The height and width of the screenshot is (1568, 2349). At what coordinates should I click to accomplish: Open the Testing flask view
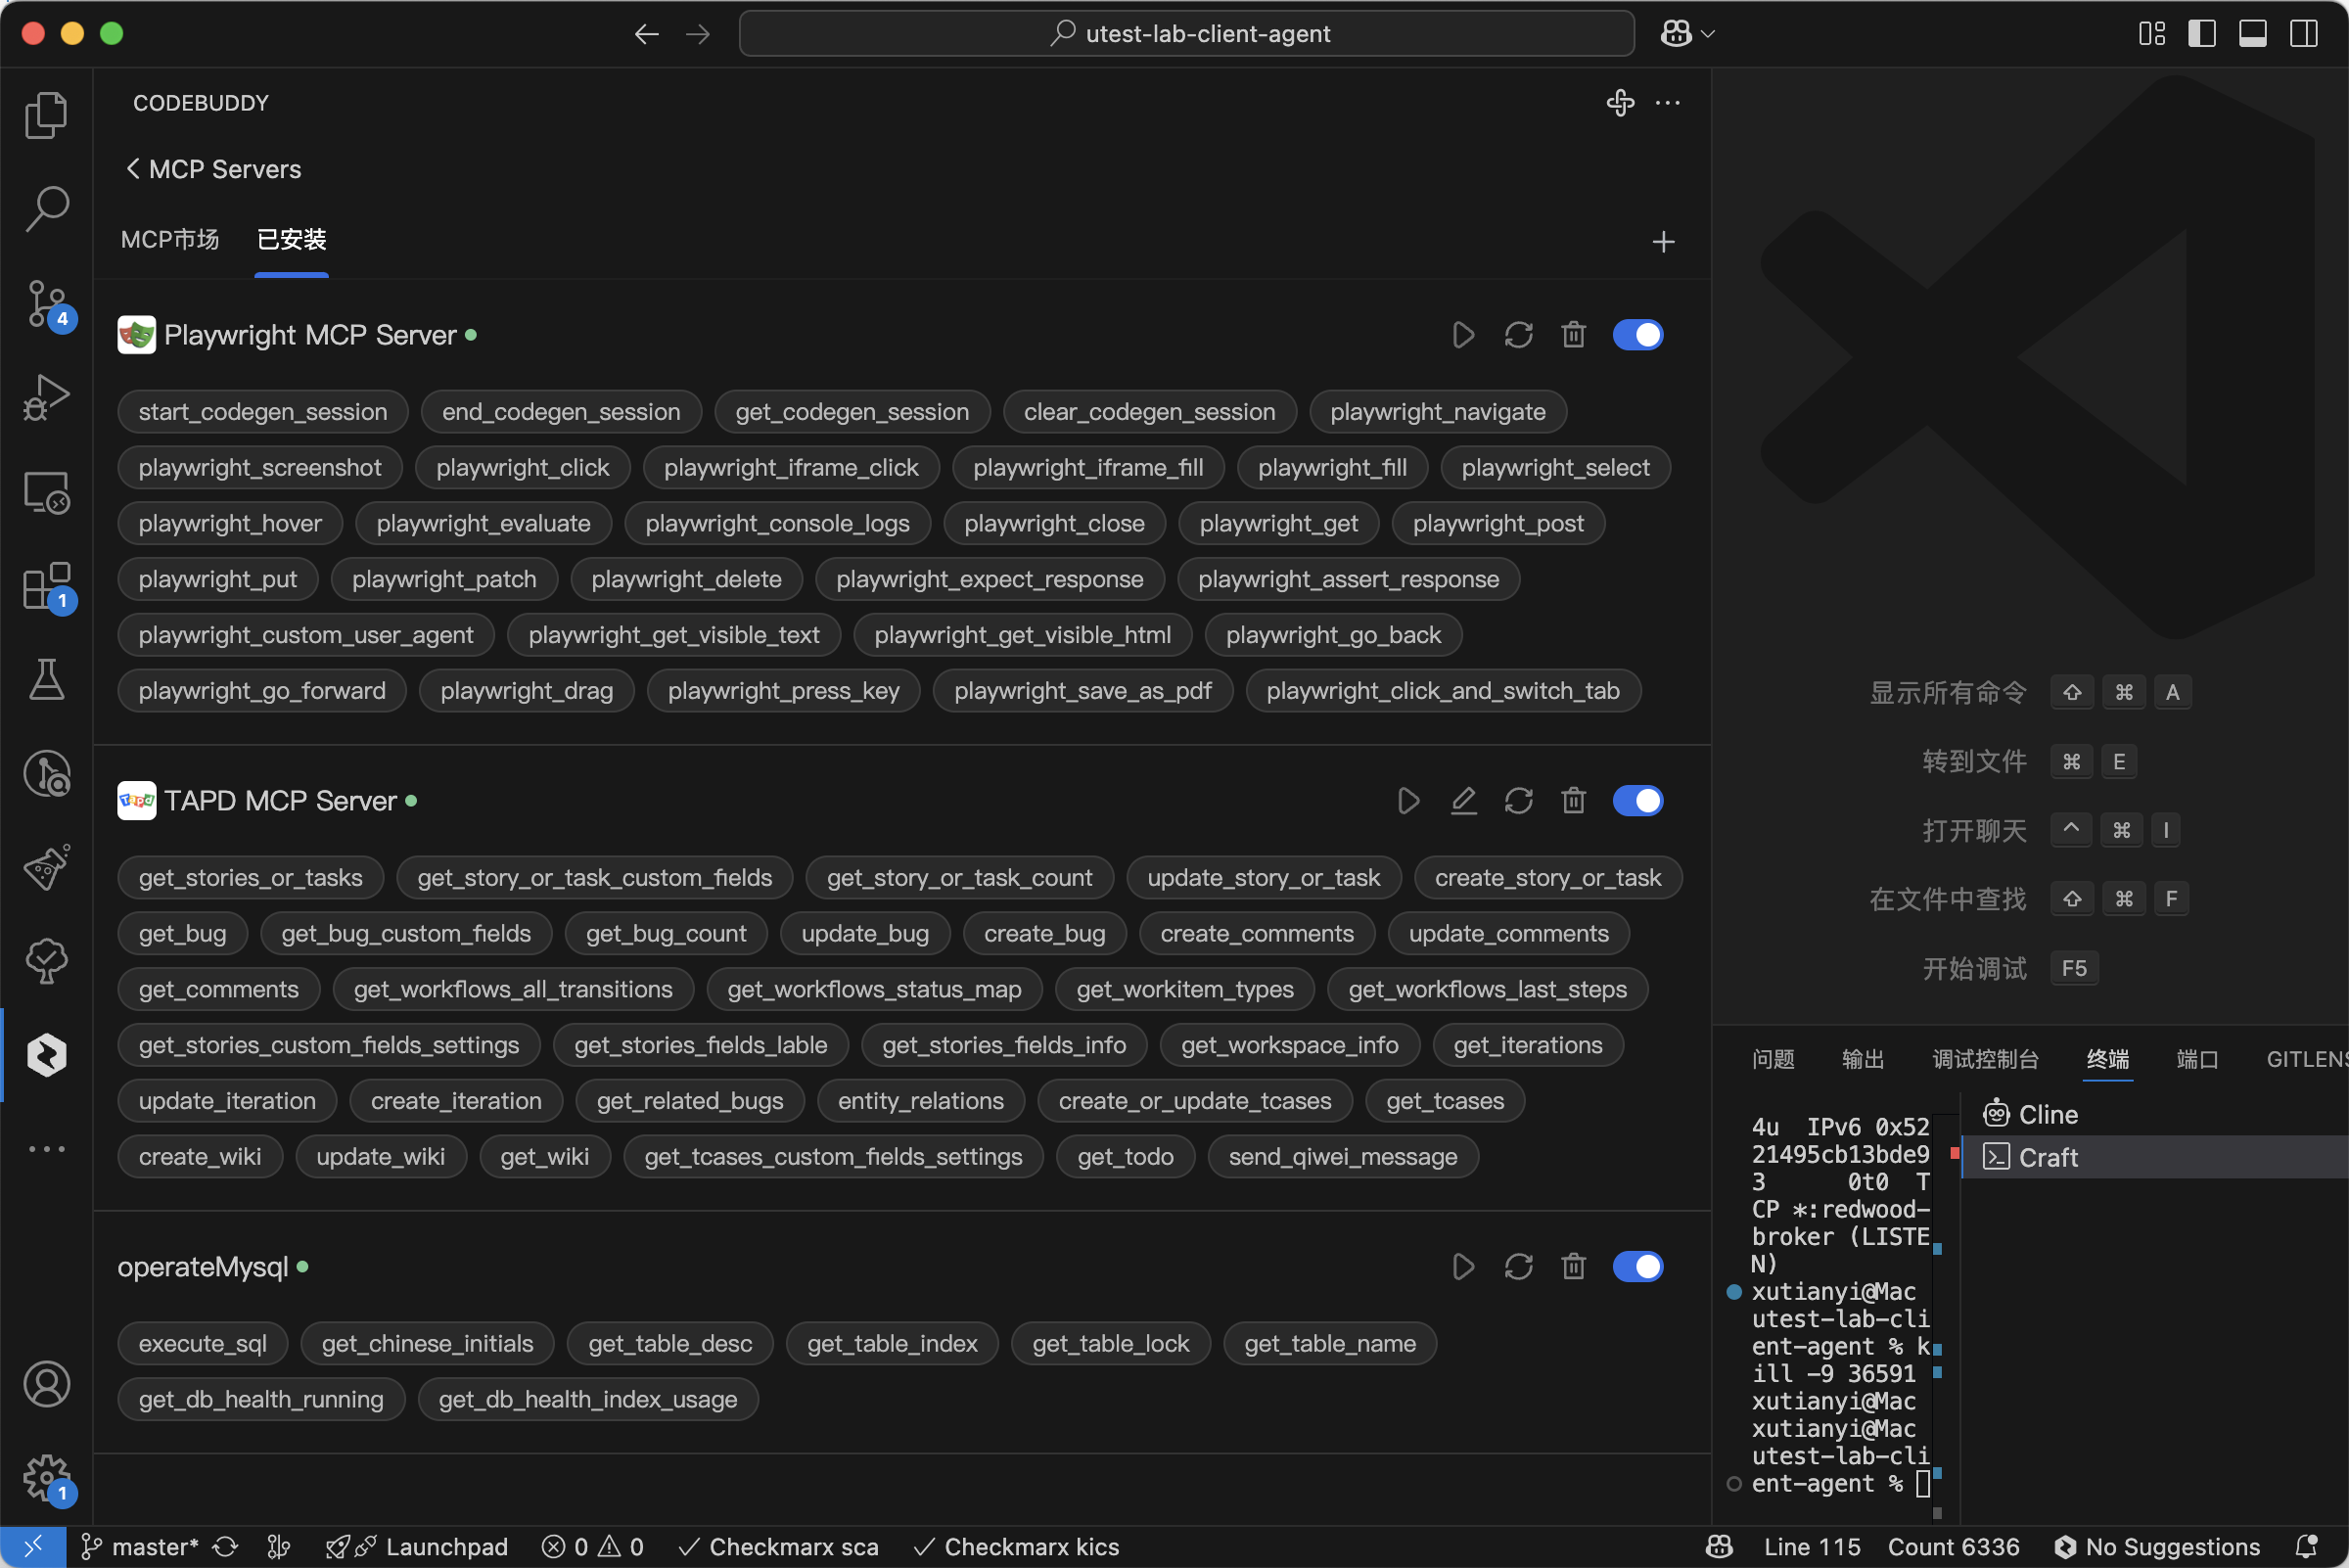click(x=46, y=680)
